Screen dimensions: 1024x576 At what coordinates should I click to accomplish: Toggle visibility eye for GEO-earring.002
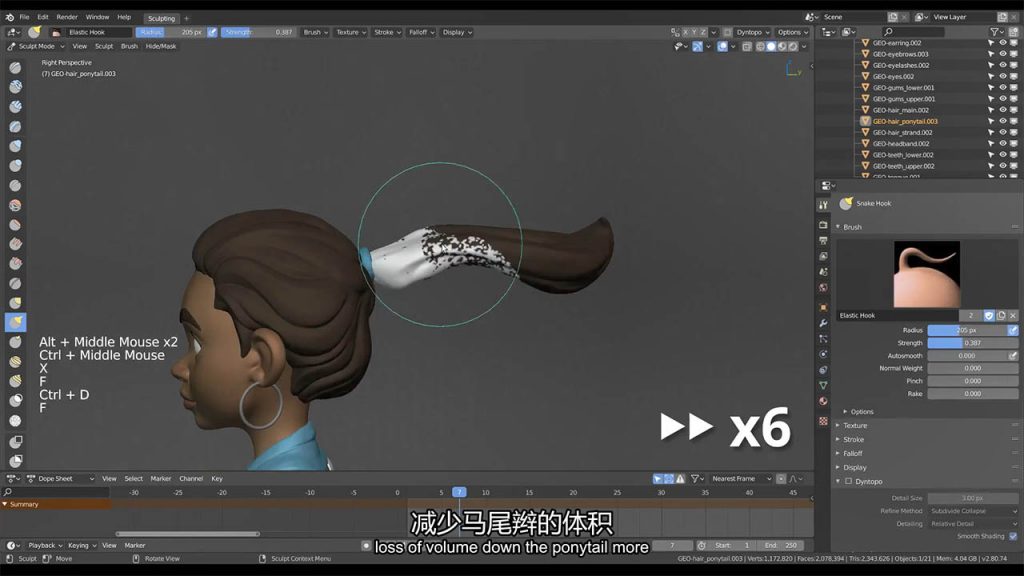click(1002, 42)
